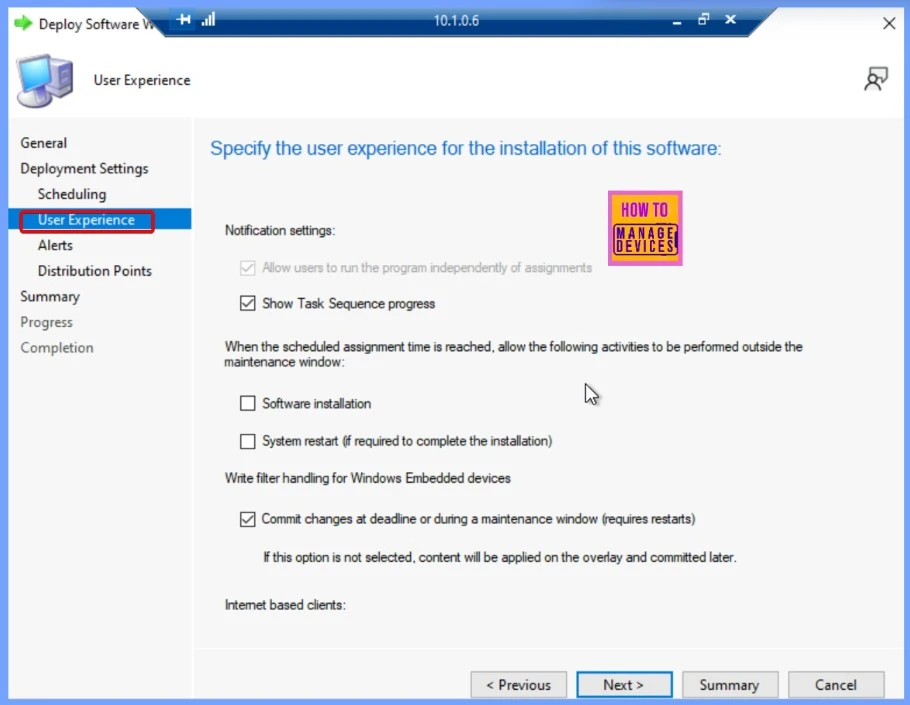The width and height of the screenshot is (910, 705).
Task: Click Allow users to run program independently checkbox
Action: pyautogui.click(x=248, y=268)
